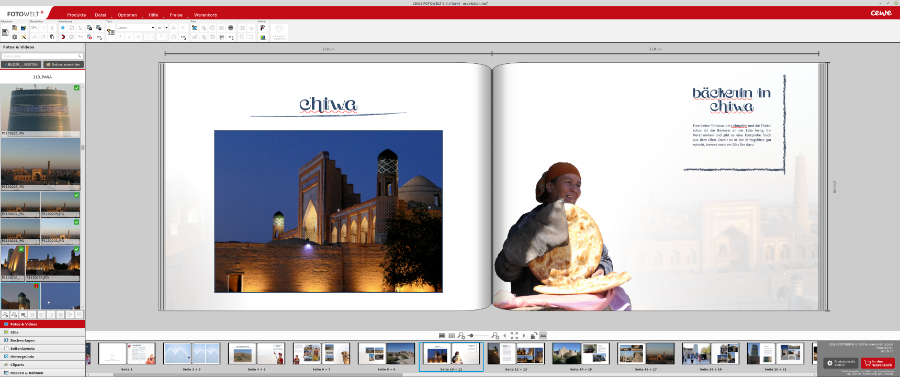Click the next page arrow below canvas
The width and height of the screenshot is (900, 377).
523,335
